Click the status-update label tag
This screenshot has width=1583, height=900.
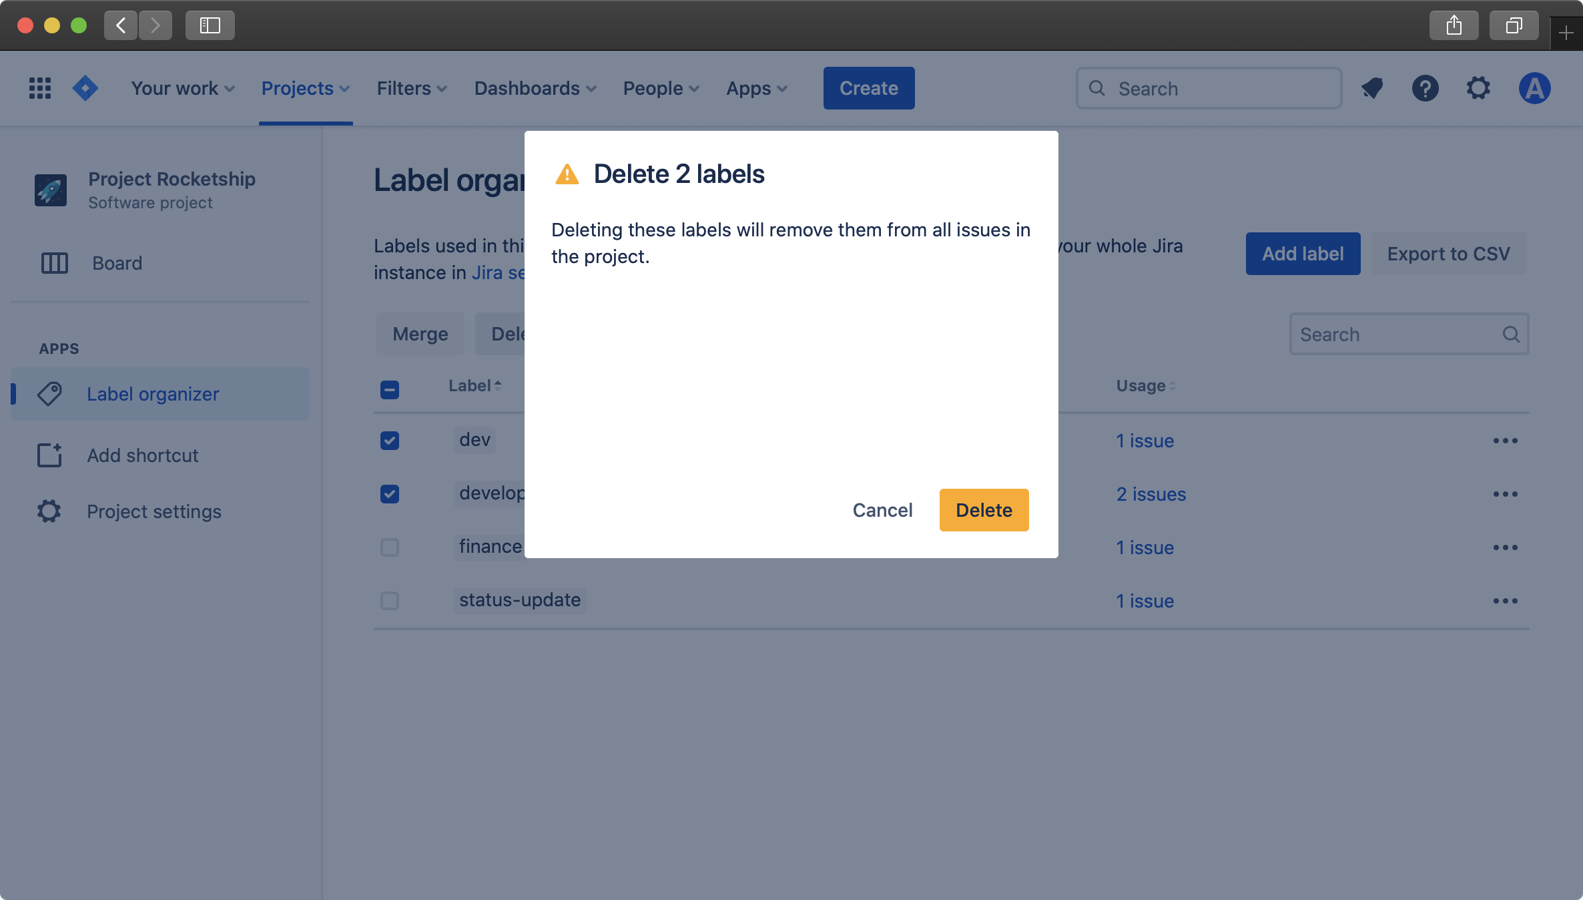[x=520, y=600]
